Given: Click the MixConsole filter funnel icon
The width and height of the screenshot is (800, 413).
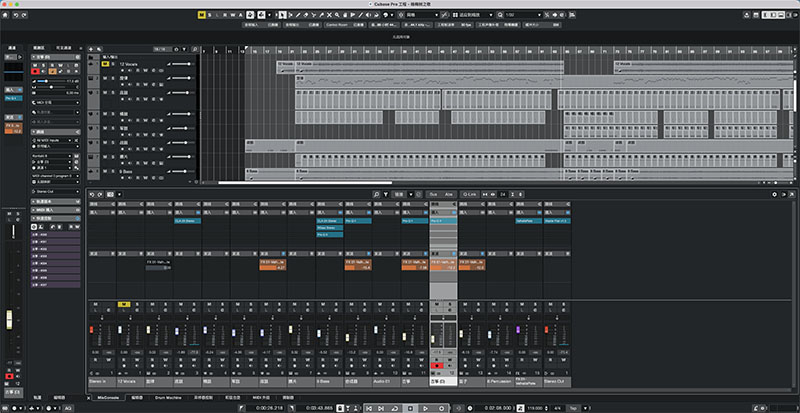Looking at the screenshot, I should 386,194.
